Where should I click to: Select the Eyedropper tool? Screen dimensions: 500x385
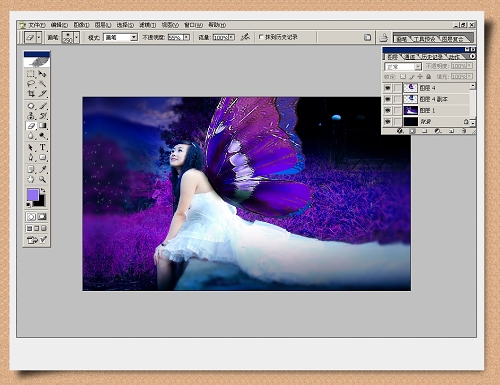click(x=42, y=169)
